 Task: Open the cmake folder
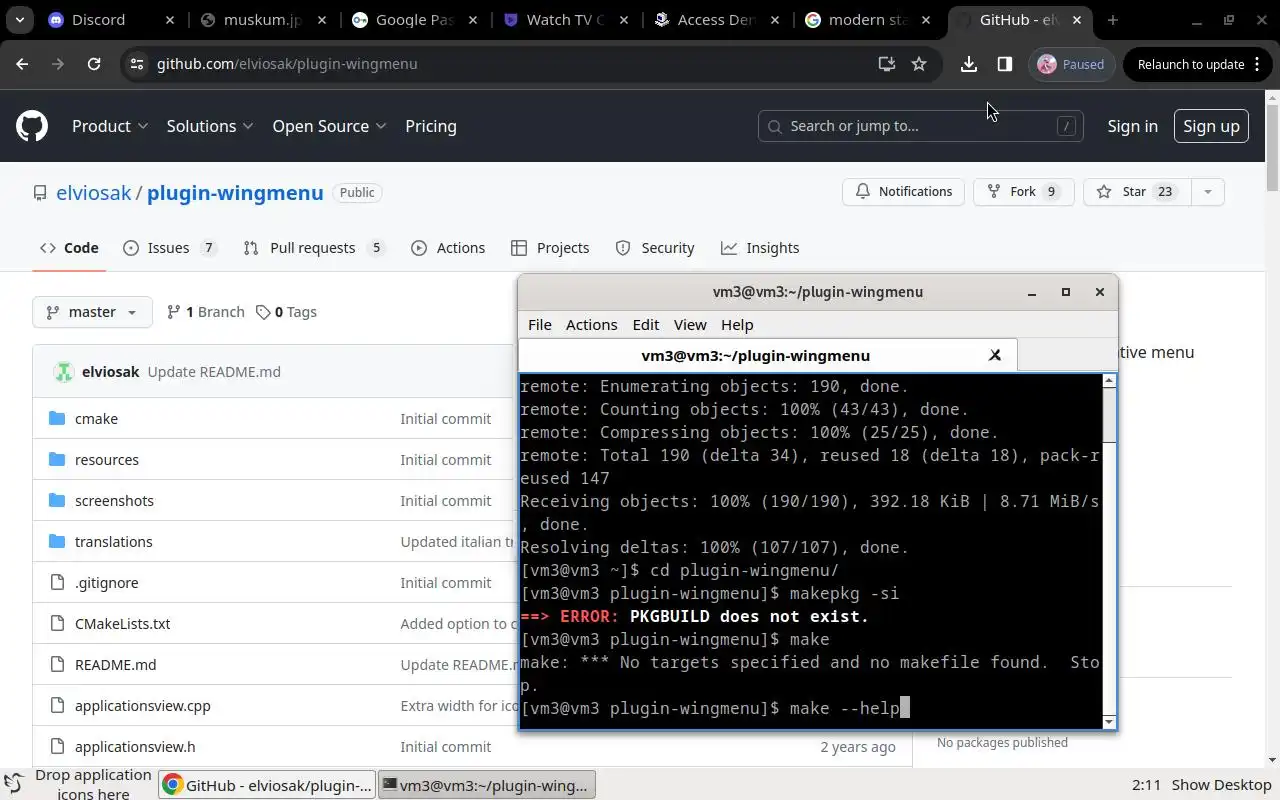[x=96, y=419]
